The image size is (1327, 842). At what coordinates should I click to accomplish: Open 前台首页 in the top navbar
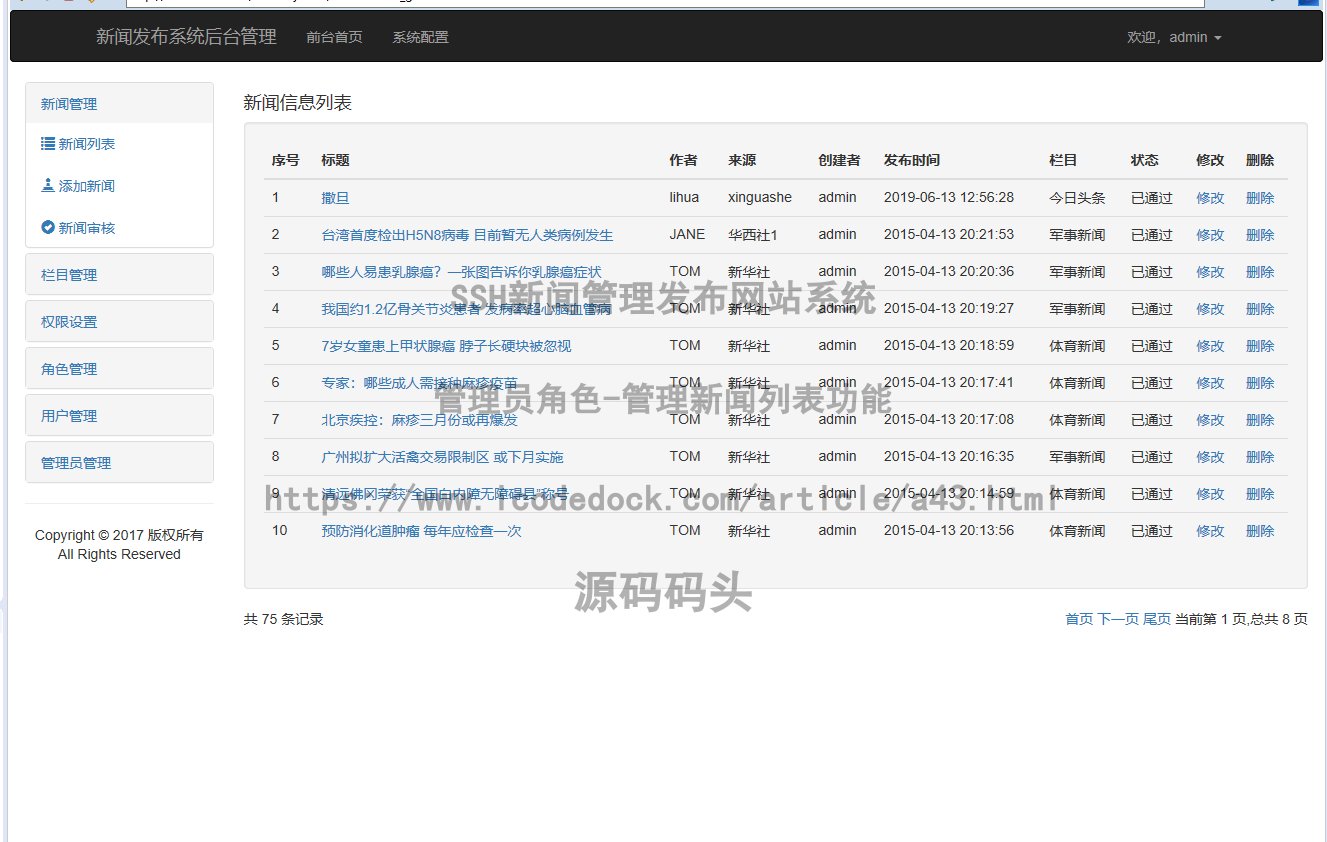pos(334,37)
